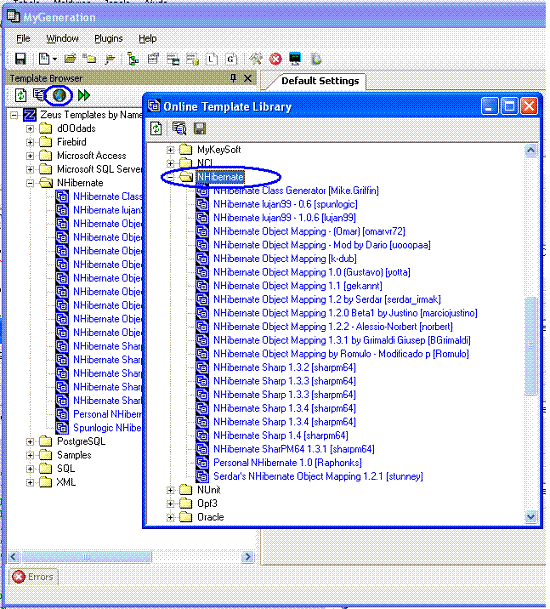
Task: Expand the XML folder
Action: [x=30, y=482]
